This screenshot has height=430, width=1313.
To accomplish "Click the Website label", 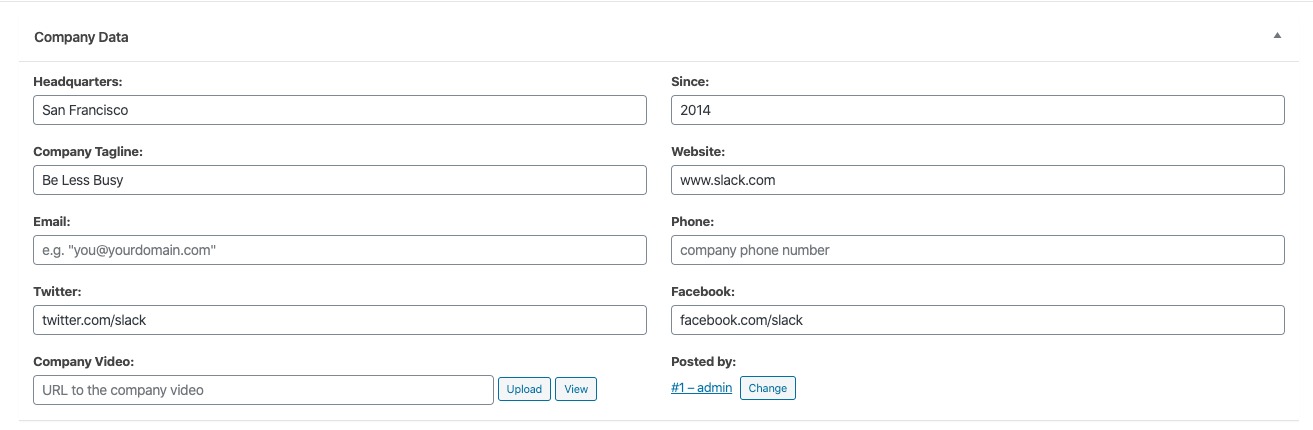I will (x=698, y=151).
